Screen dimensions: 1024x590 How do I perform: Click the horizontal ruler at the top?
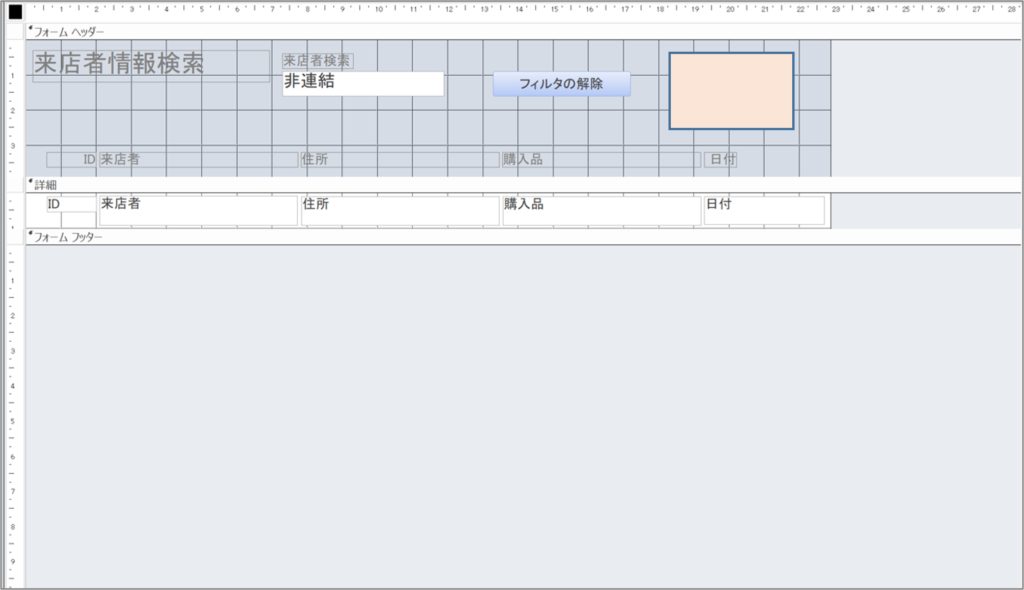click(523, 10)
